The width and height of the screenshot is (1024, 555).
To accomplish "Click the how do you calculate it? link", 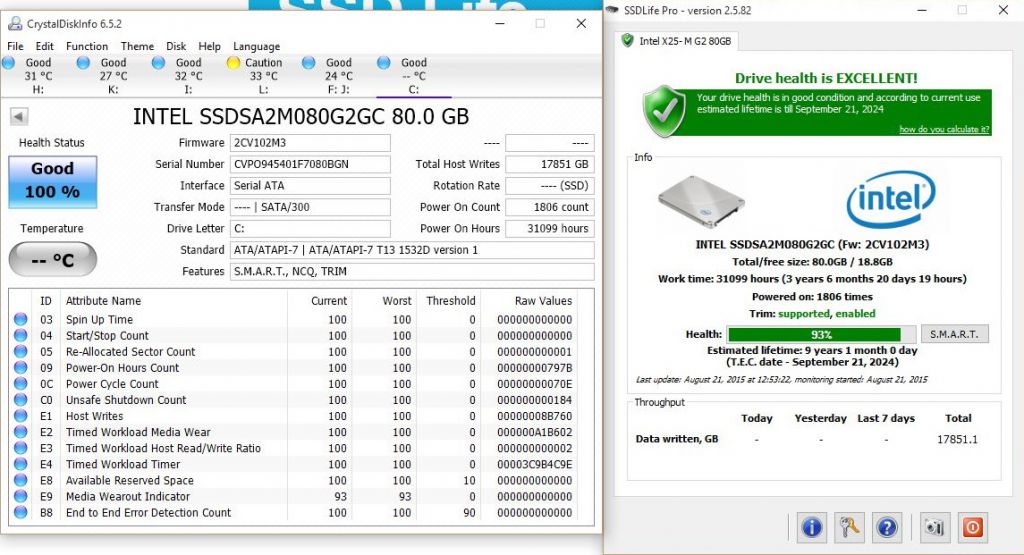I will [x=944, y=129].
